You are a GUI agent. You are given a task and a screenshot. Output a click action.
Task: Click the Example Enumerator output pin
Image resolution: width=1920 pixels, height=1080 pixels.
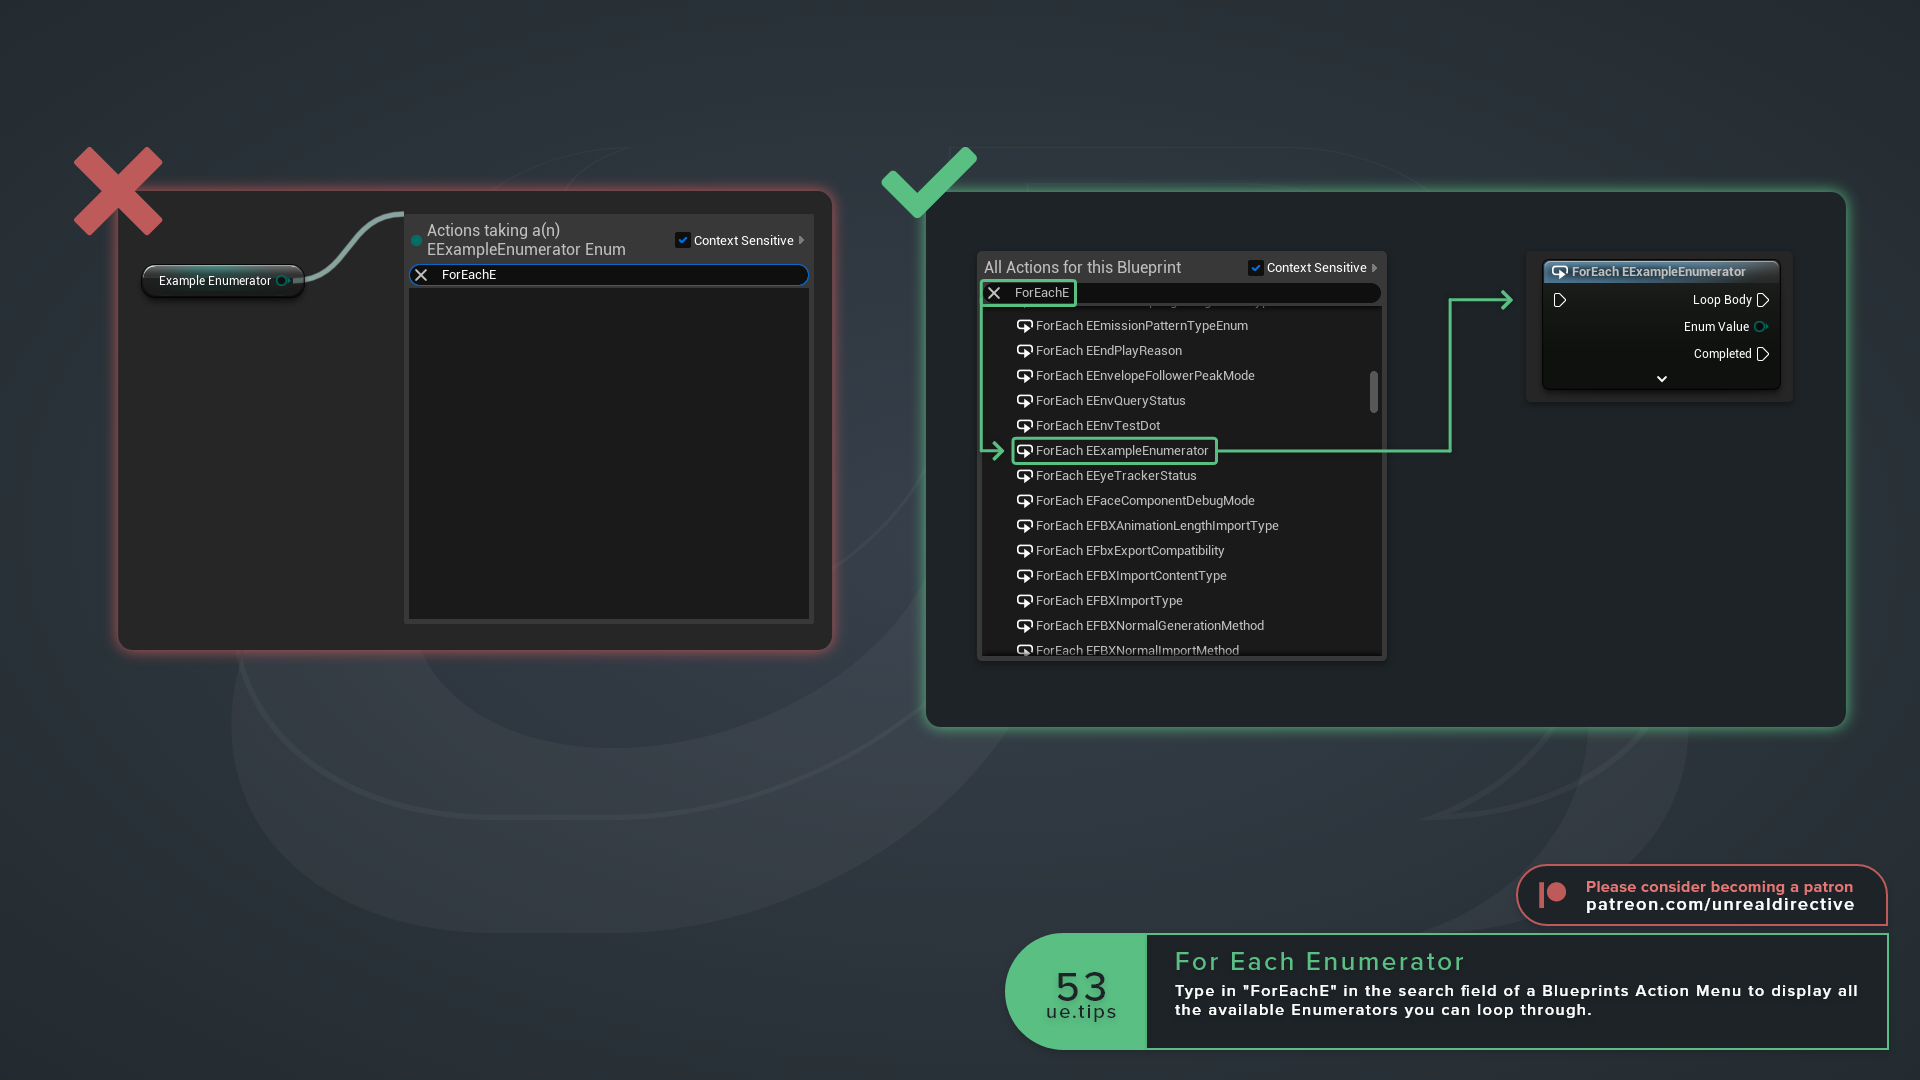point(281,281)
